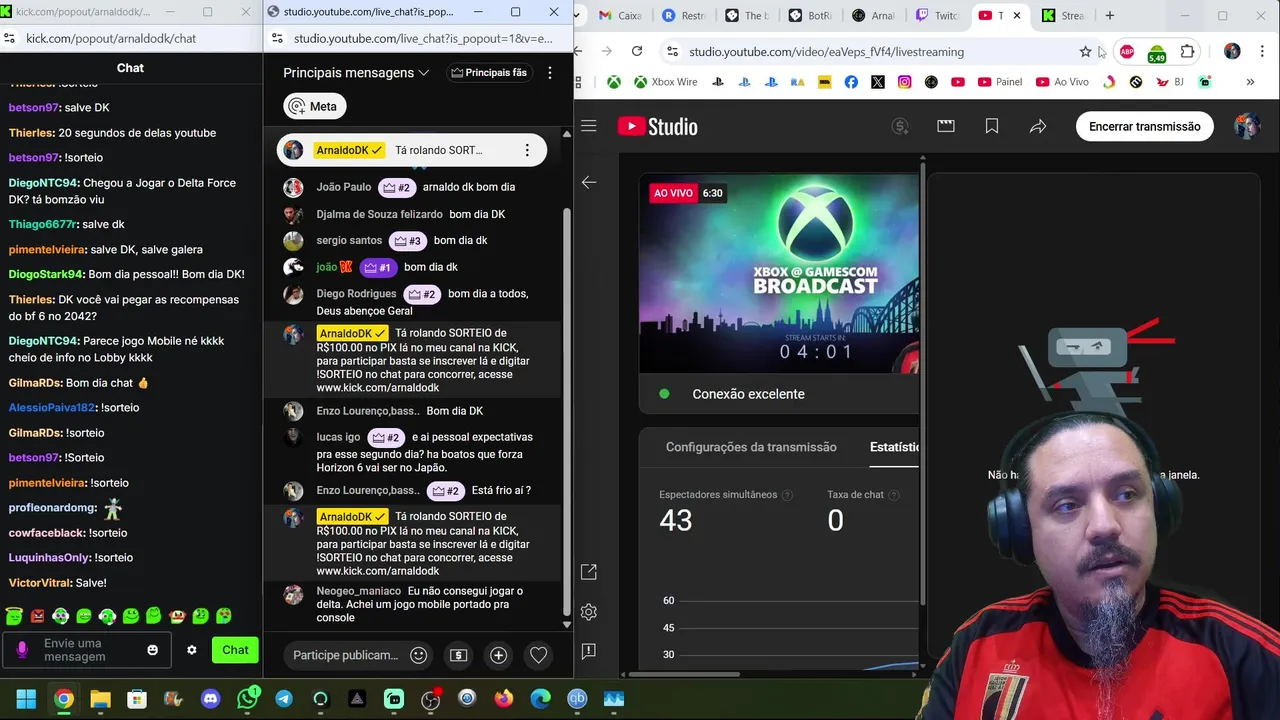Open the Restr browser tab
Screen dimensions: 1280x720
pos(685,16)
